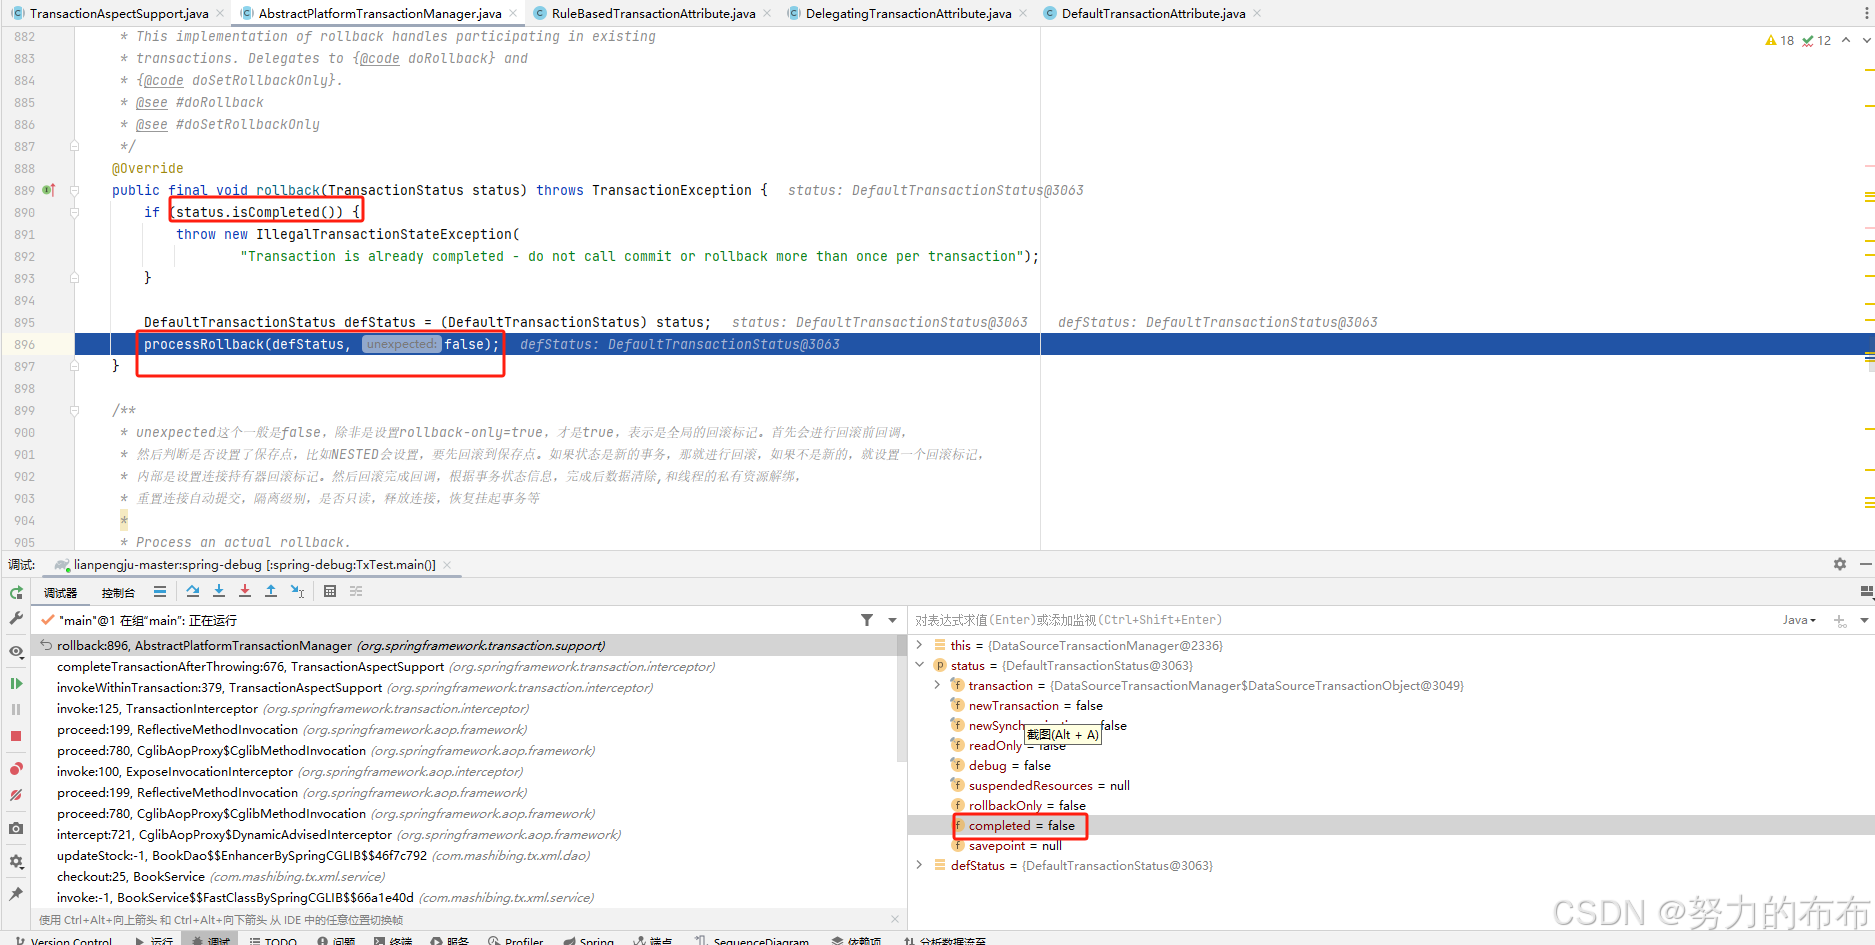Select the 'savepoint = null' variable row
The width and height of the screenshot is (1875, 945).
[x=1391, y=846]
